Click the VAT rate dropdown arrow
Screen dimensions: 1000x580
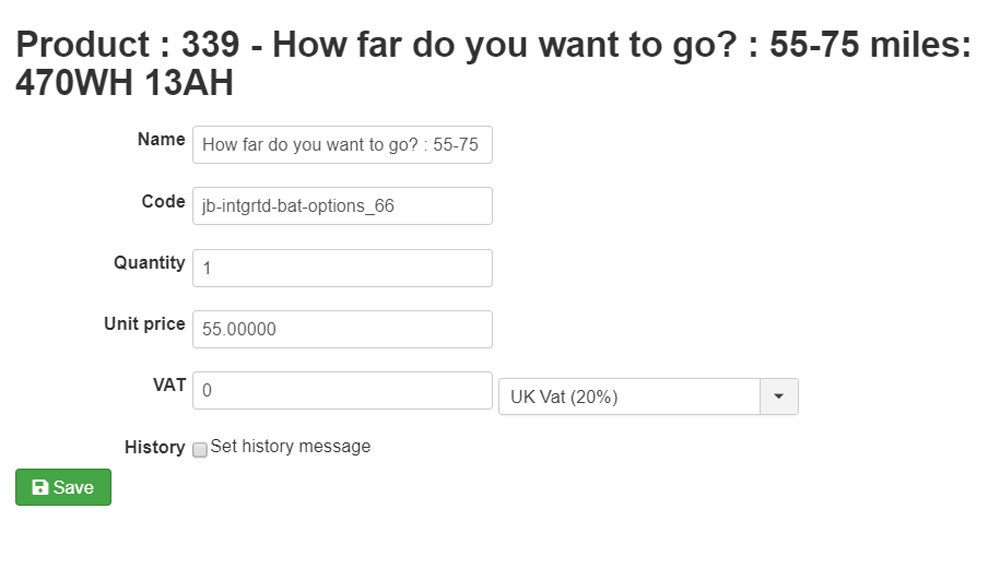(x=779, y=397)
